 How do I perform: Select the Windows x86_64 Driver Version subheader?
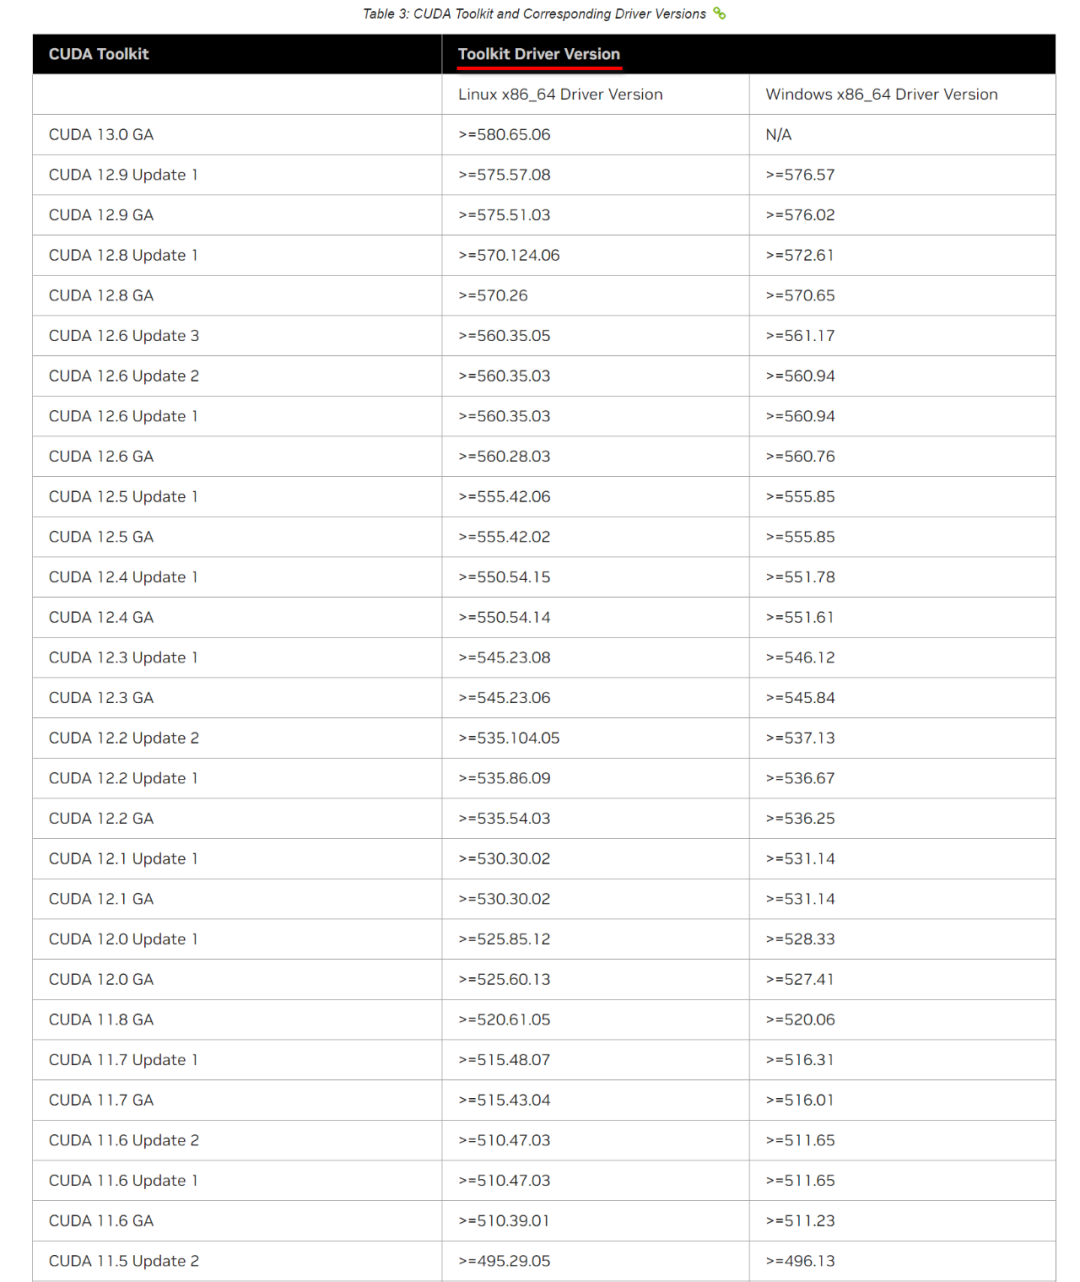881,94
